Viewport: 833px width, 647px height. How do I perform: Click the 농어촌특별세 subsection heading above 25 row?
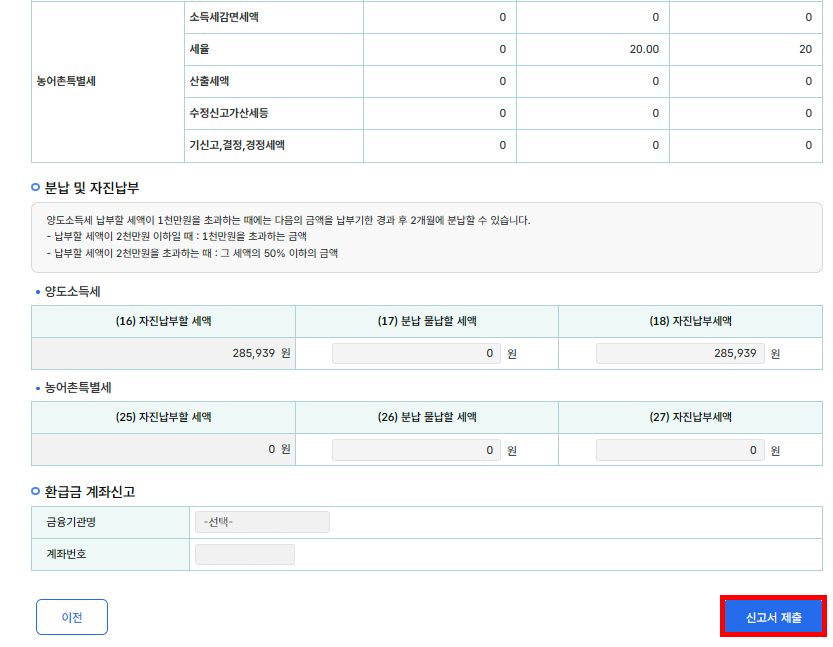[x=78, y=388]
